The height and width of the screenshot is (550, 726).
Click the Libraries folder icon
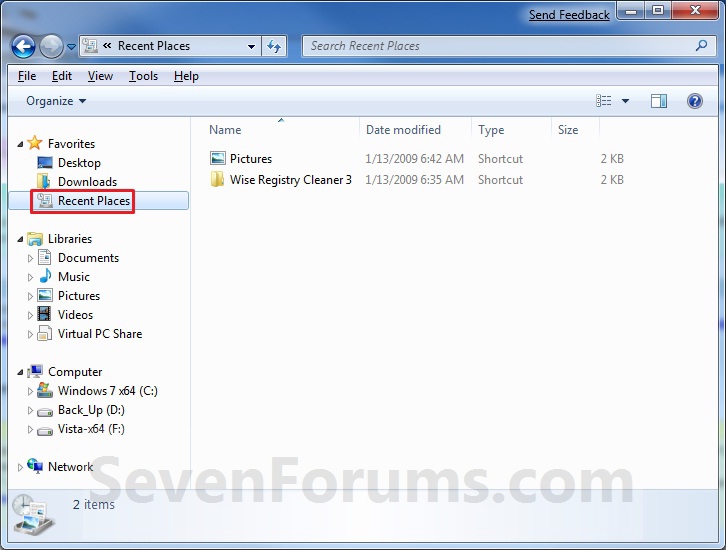tap(35, 239)
